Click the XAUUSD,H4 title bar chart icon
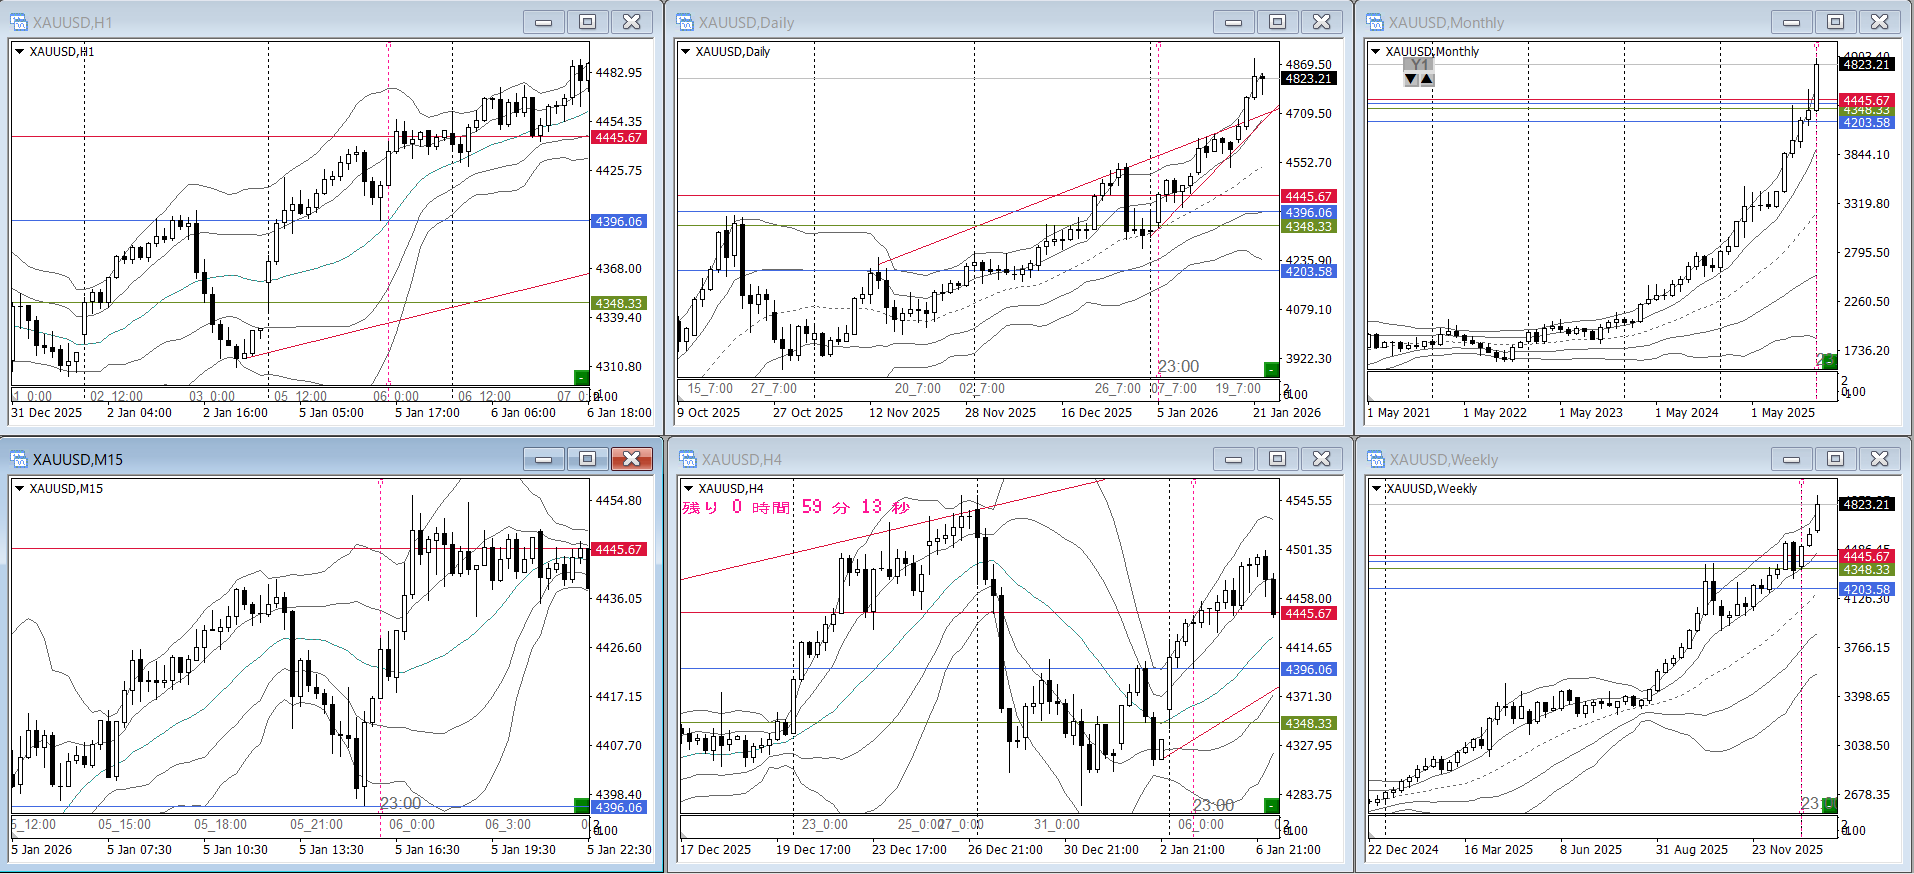This screenshot has height=874, width=1914. tap(687, 459)
